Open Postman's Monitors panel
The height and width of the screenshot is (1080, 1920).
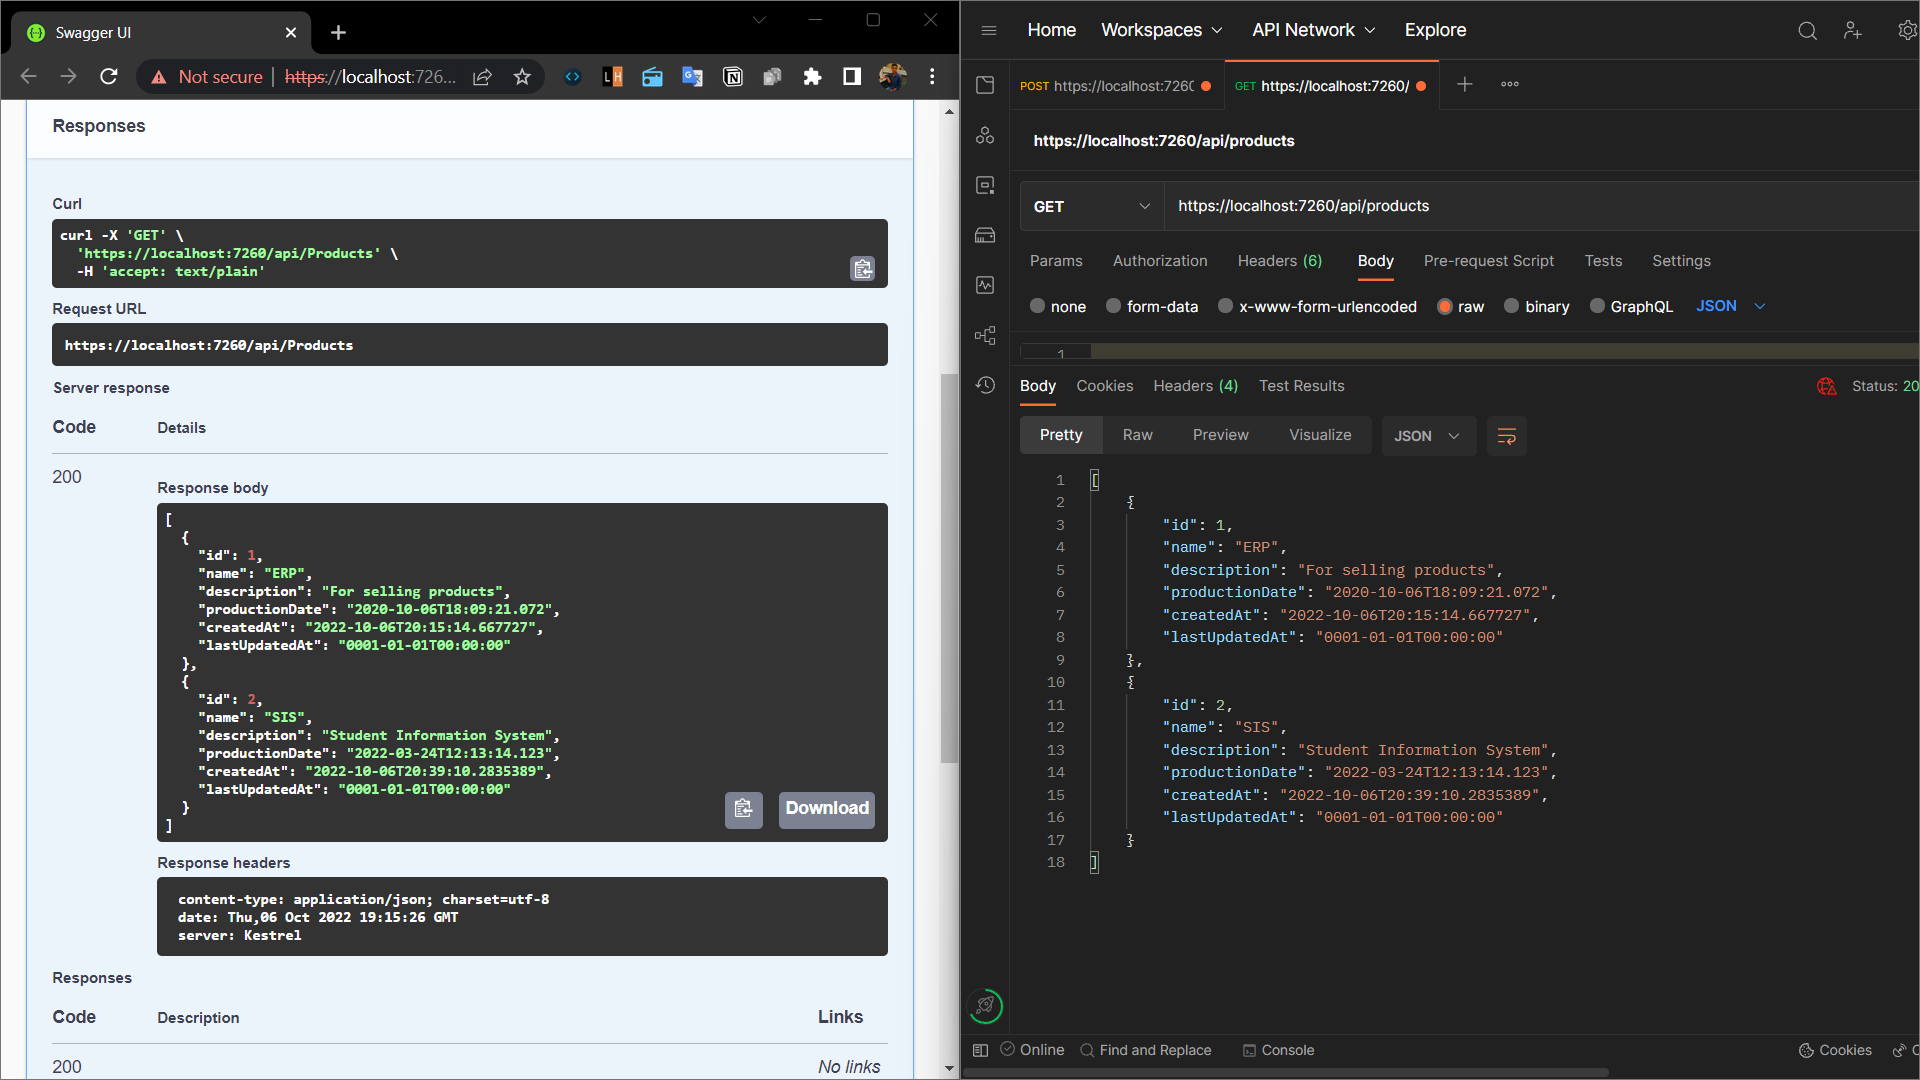pyautogui.click(x=985, y=285)
